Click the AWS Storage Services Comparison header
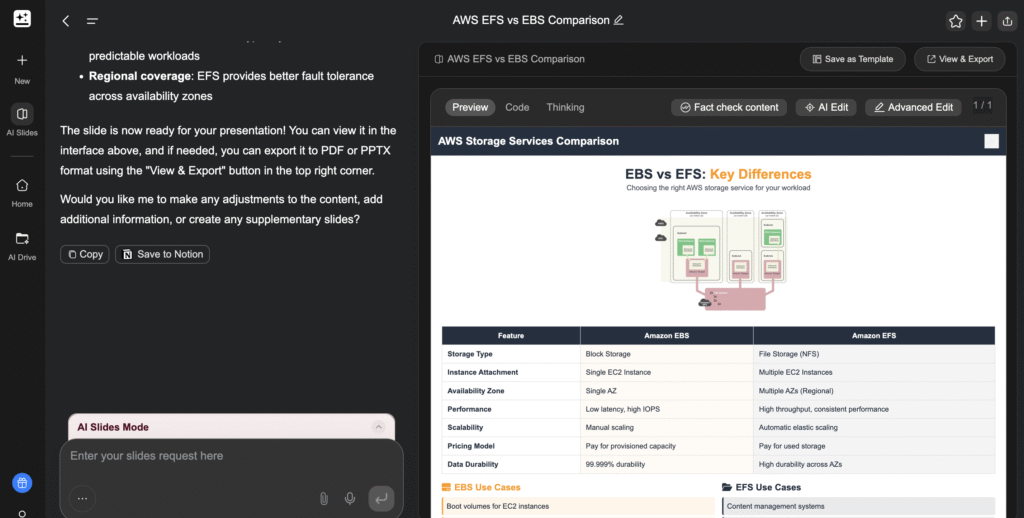 coord(528,141)
